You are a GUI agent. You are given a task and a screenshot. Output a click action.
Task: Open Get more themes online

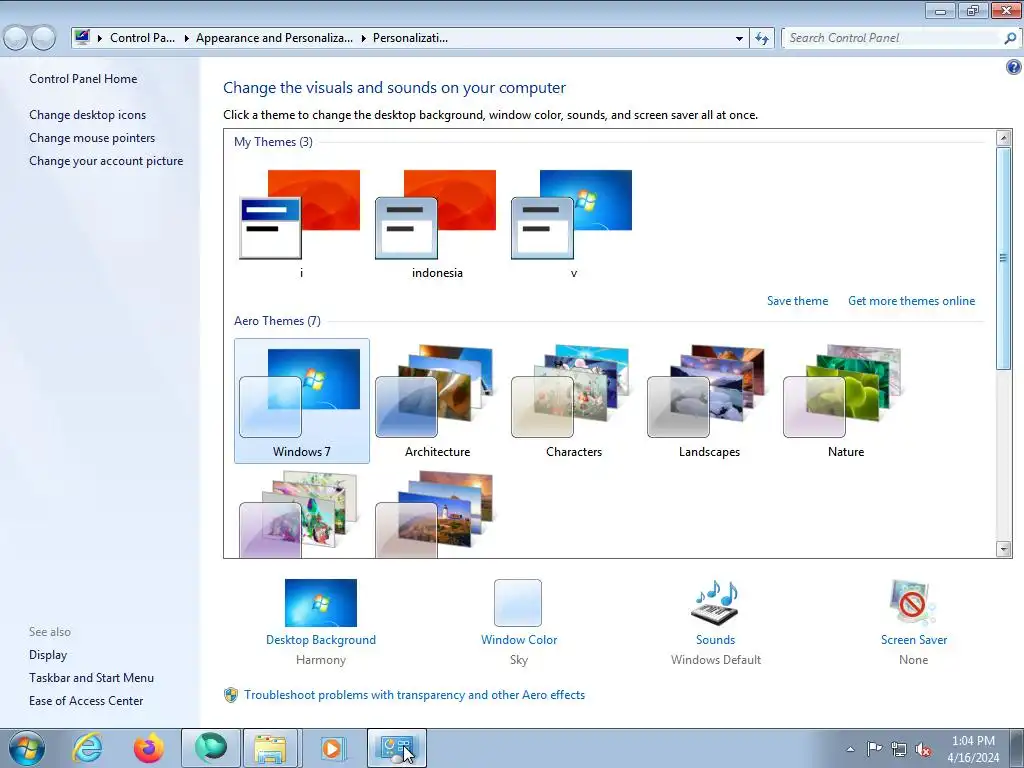[x=911, y=301]
